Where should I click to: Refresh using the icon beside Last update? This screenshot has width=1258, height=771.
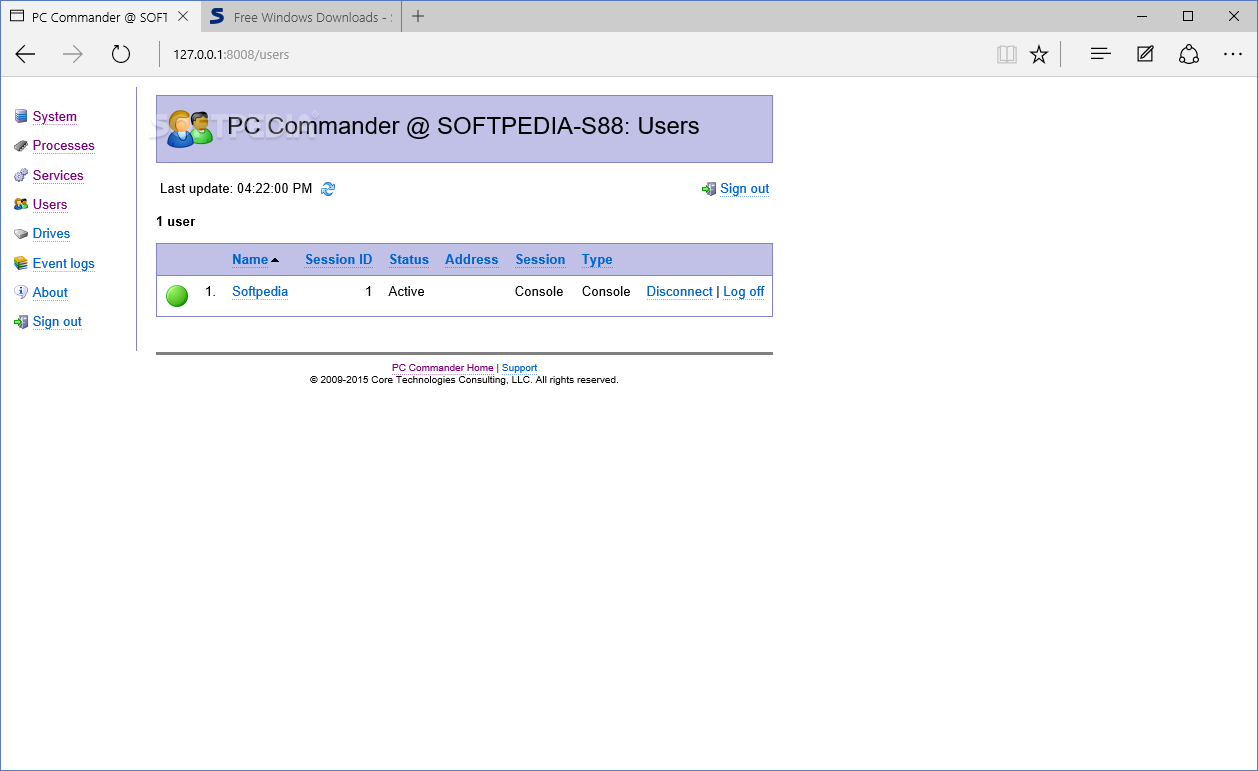328,188
